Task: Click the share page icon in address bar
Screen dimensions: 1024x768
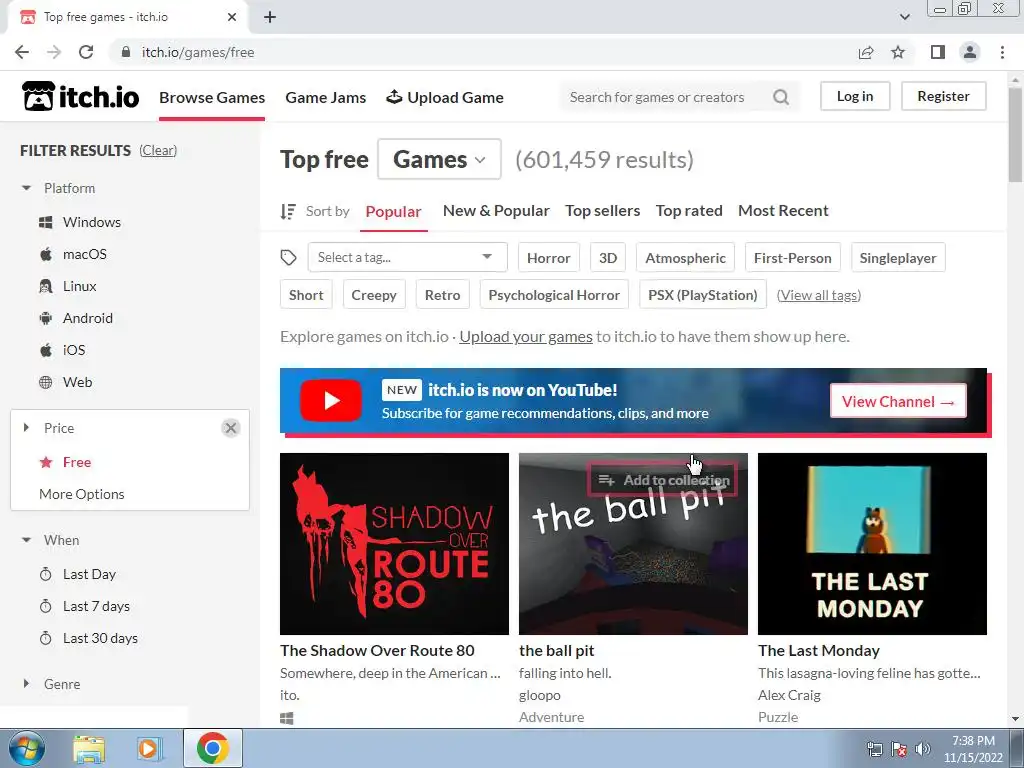Action: click(866, 52)
